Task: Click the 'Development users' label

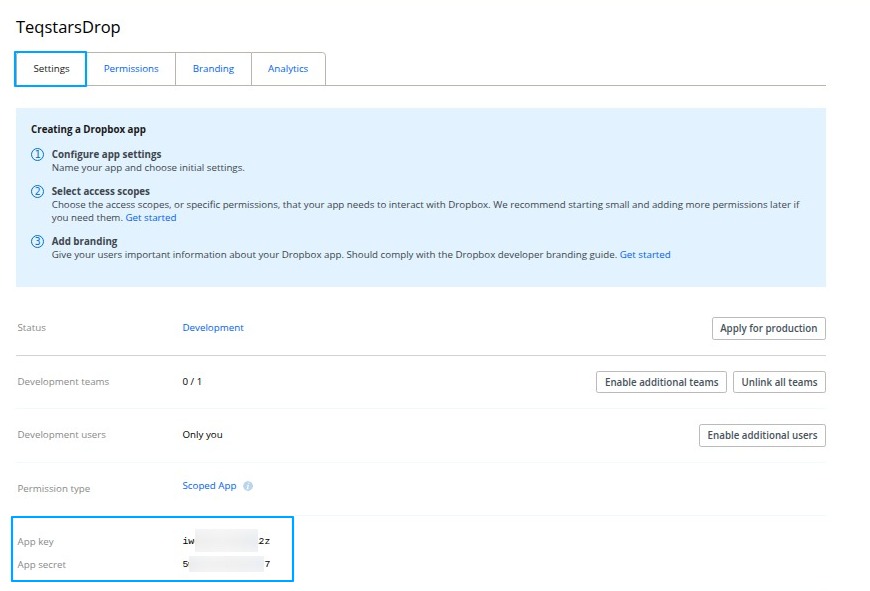Action: tap(62, 435)
